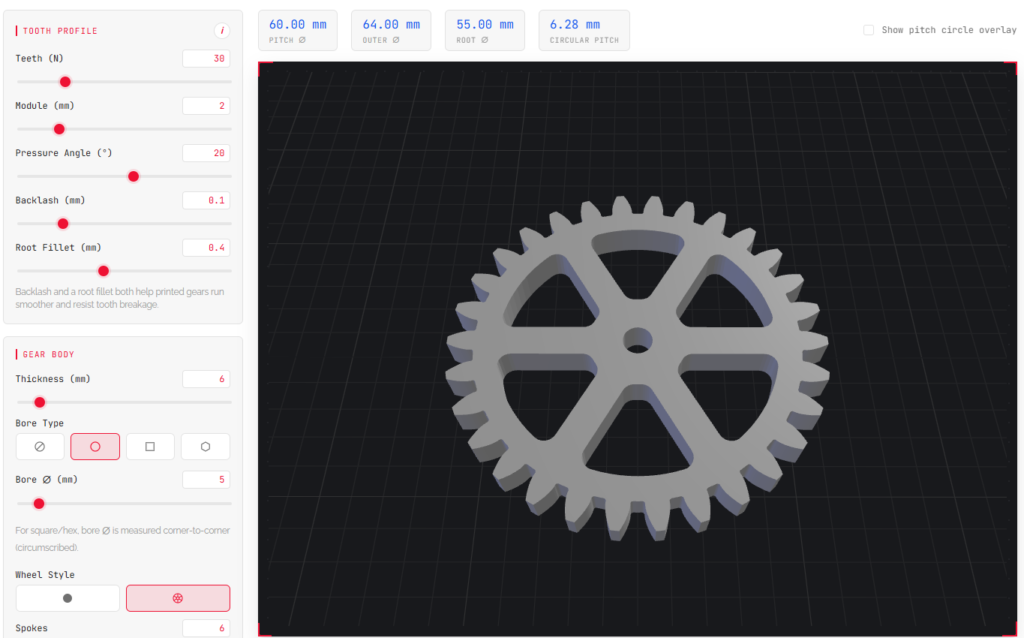Click the 60.00 mm pitch diameter readout
The height and width of the screenshot is (638, 1024).
[298, 31]
